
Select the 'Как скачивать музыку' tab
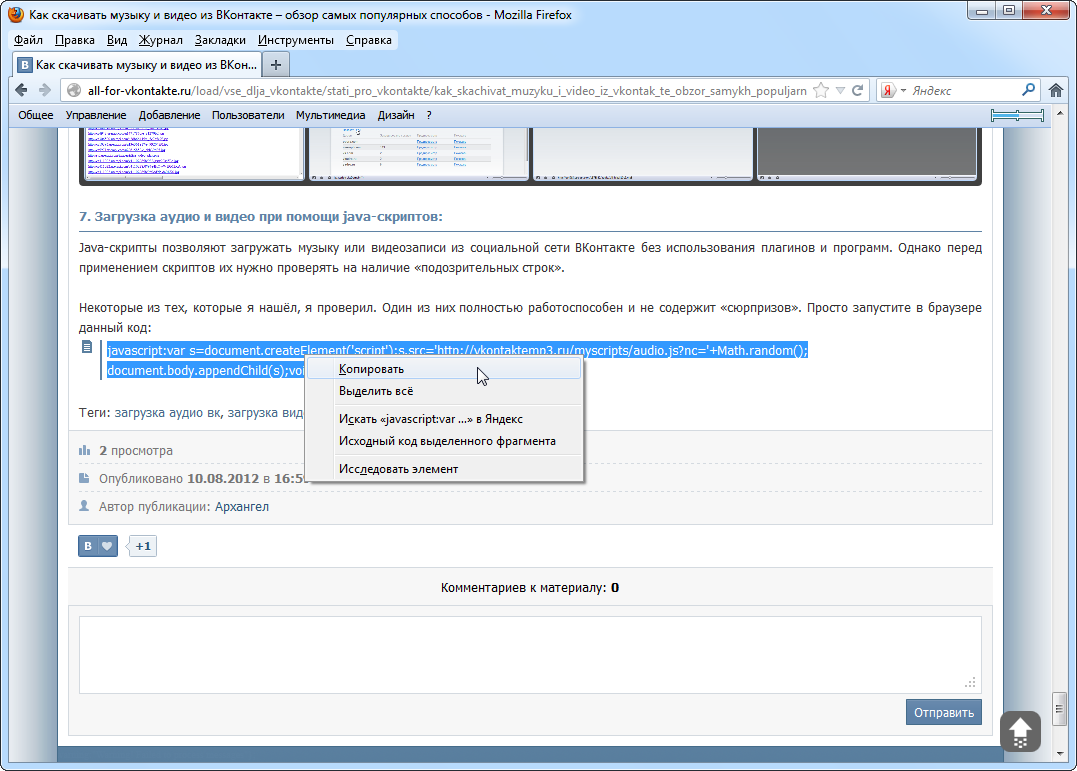137,65
